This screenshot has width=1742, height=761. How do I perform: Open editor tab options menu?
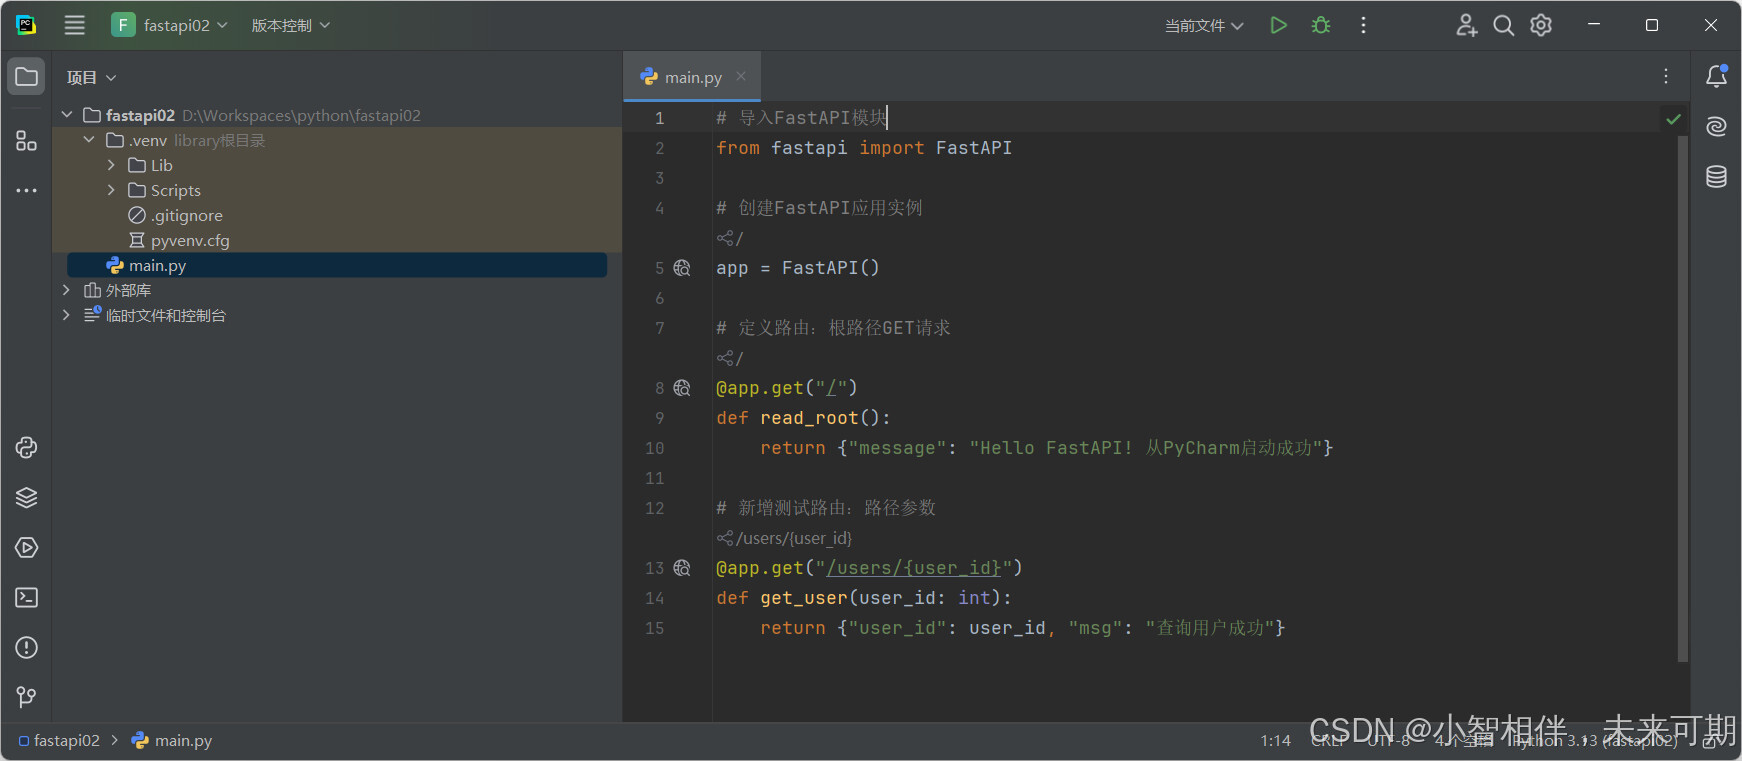(1666, 76)
